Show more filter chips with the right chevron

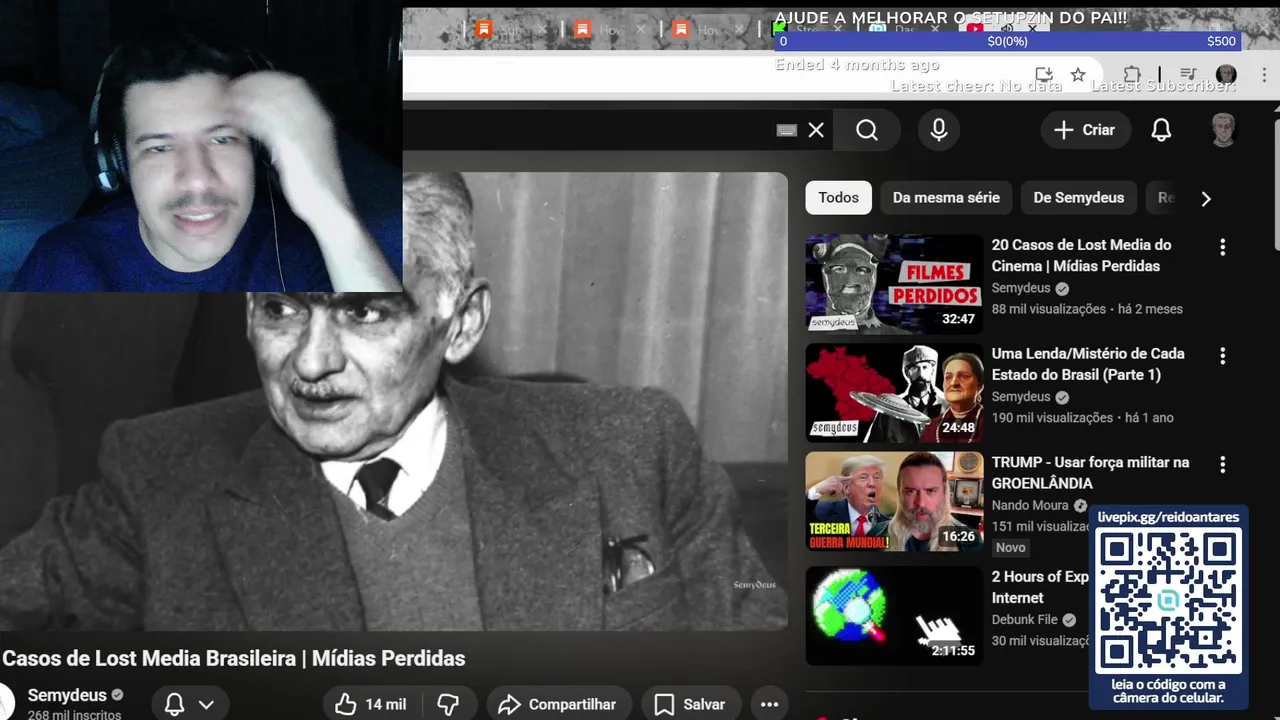[x=1206, y=198]
